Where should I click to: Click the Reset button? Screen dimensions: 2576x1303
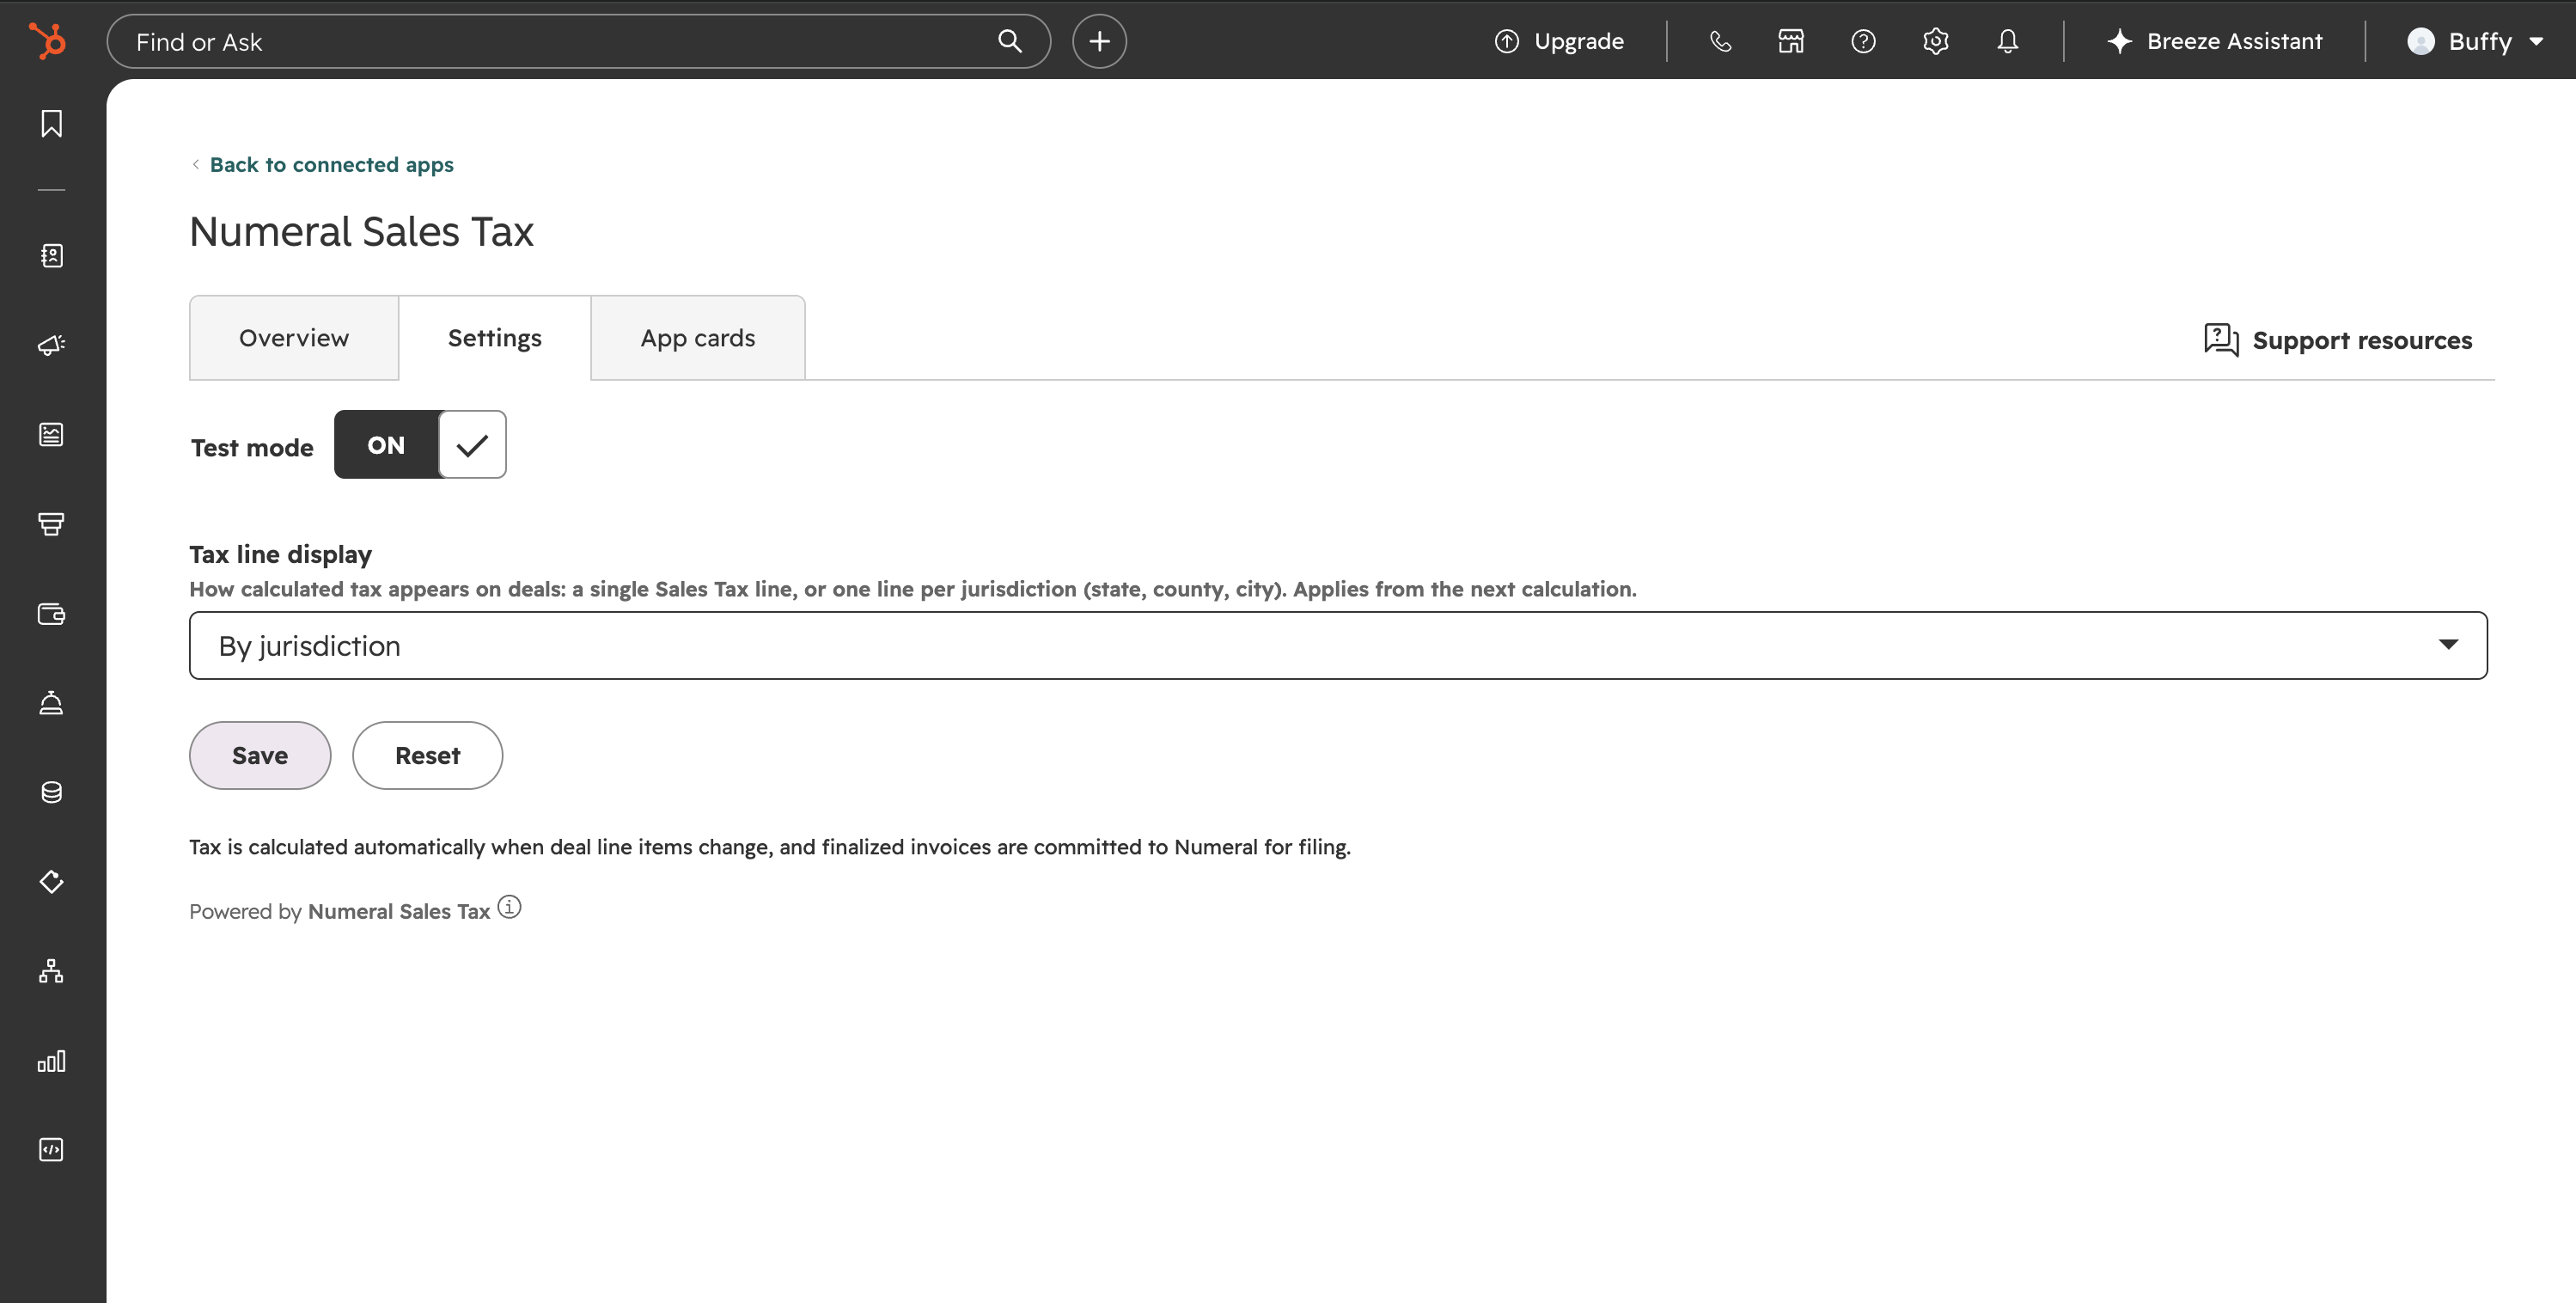coord(427,755)
